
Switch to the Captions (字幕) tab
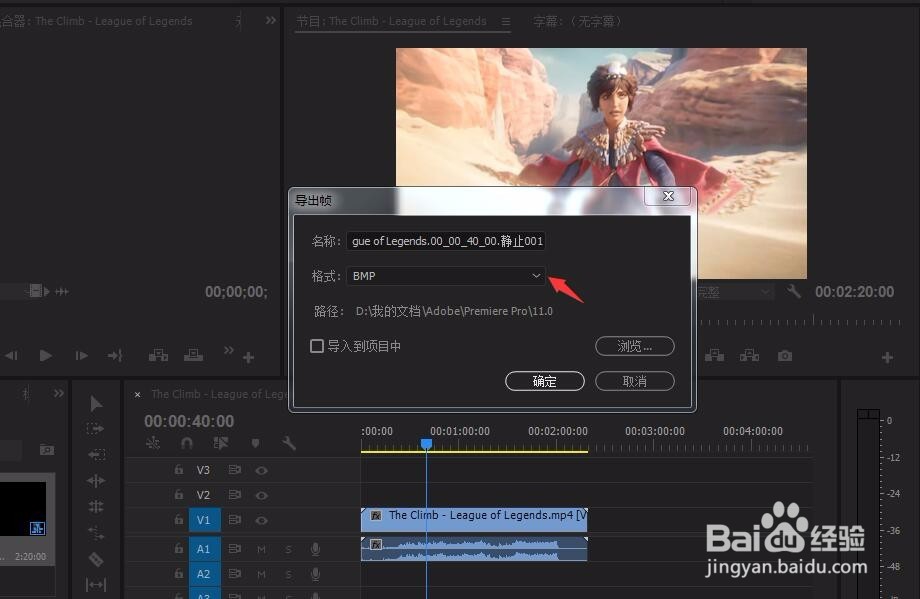click(577, 22)
